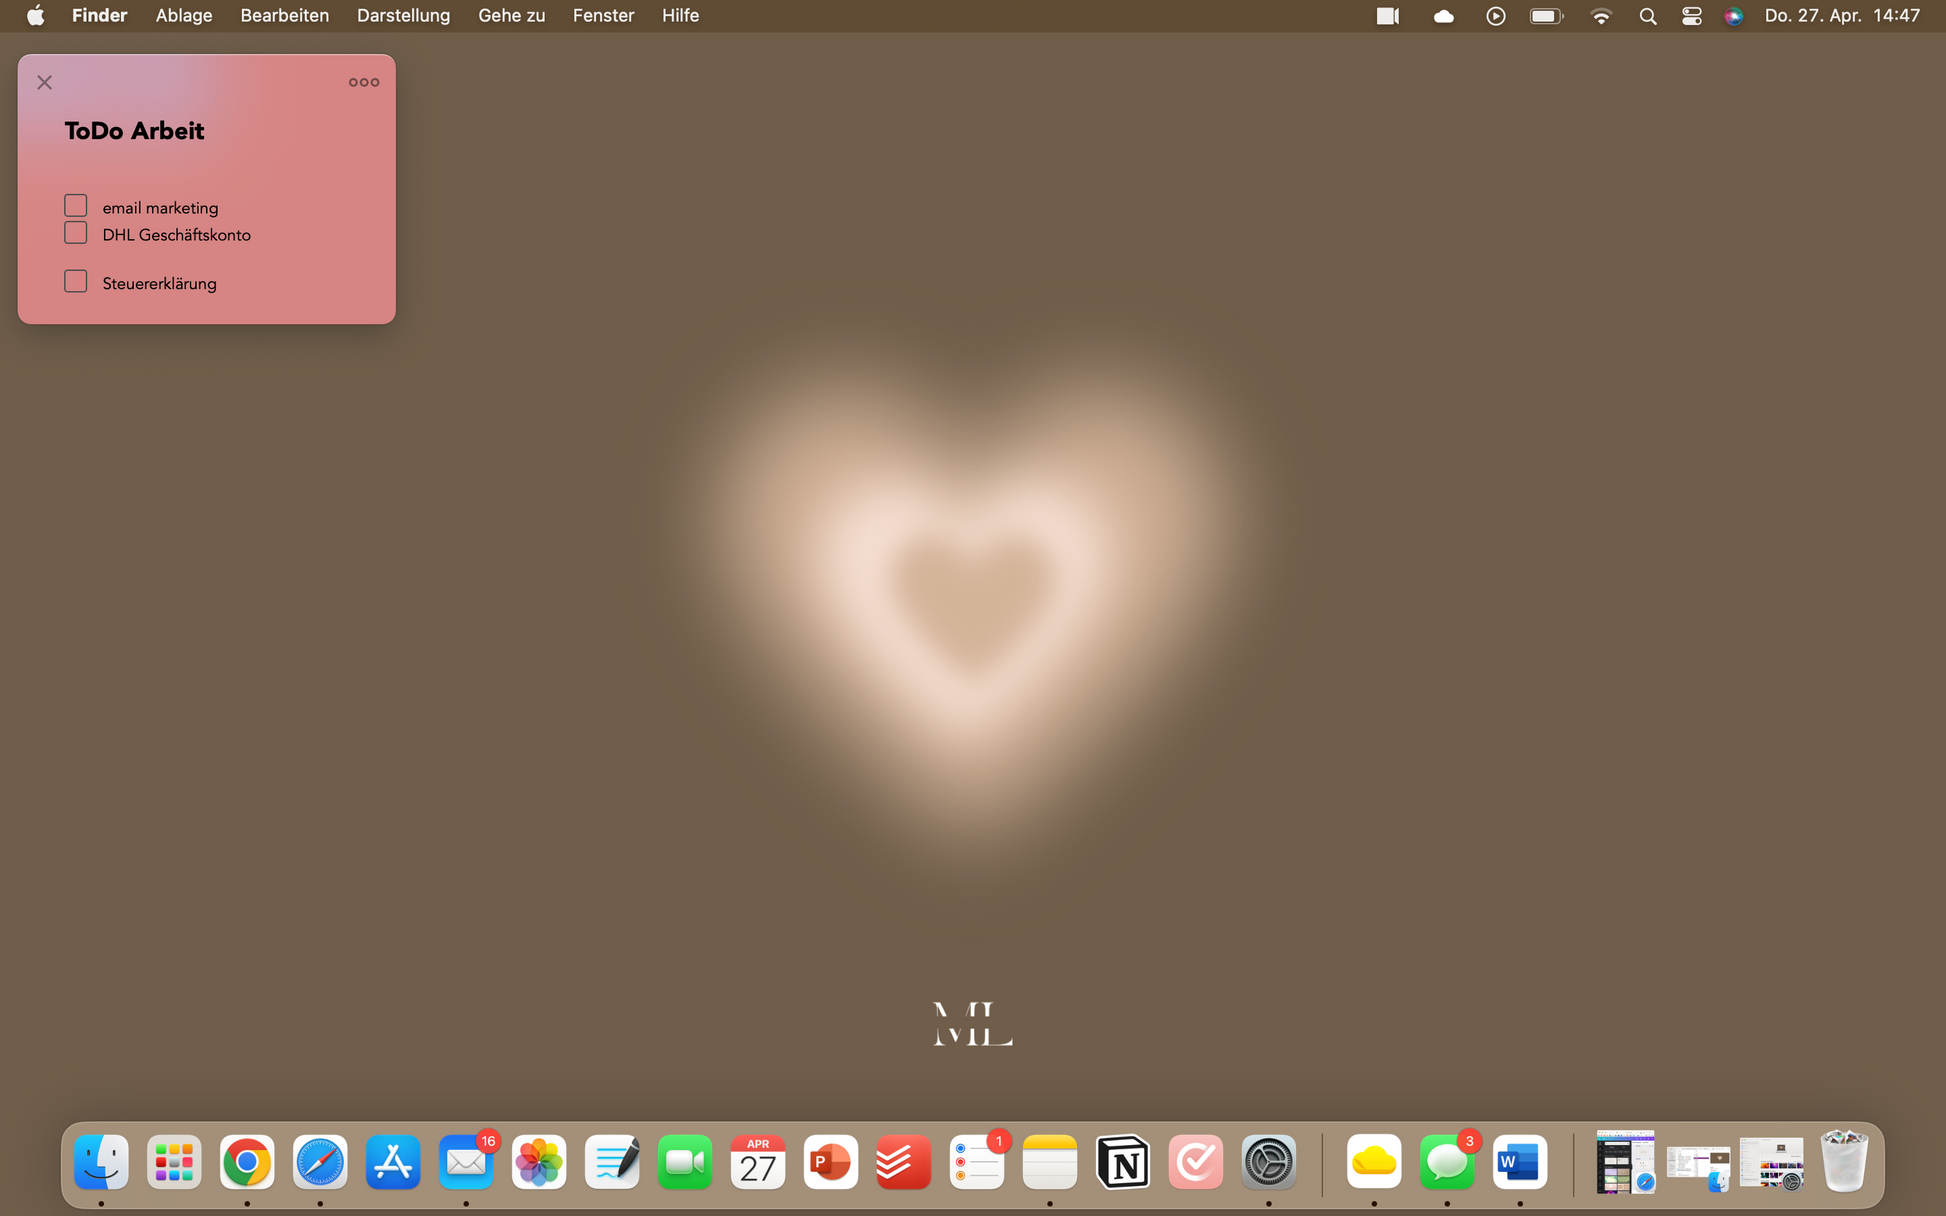The image size is (1946, 1216).
Task: Click the ToDo Arbeit note title
Action: click(x=134, y=131)
